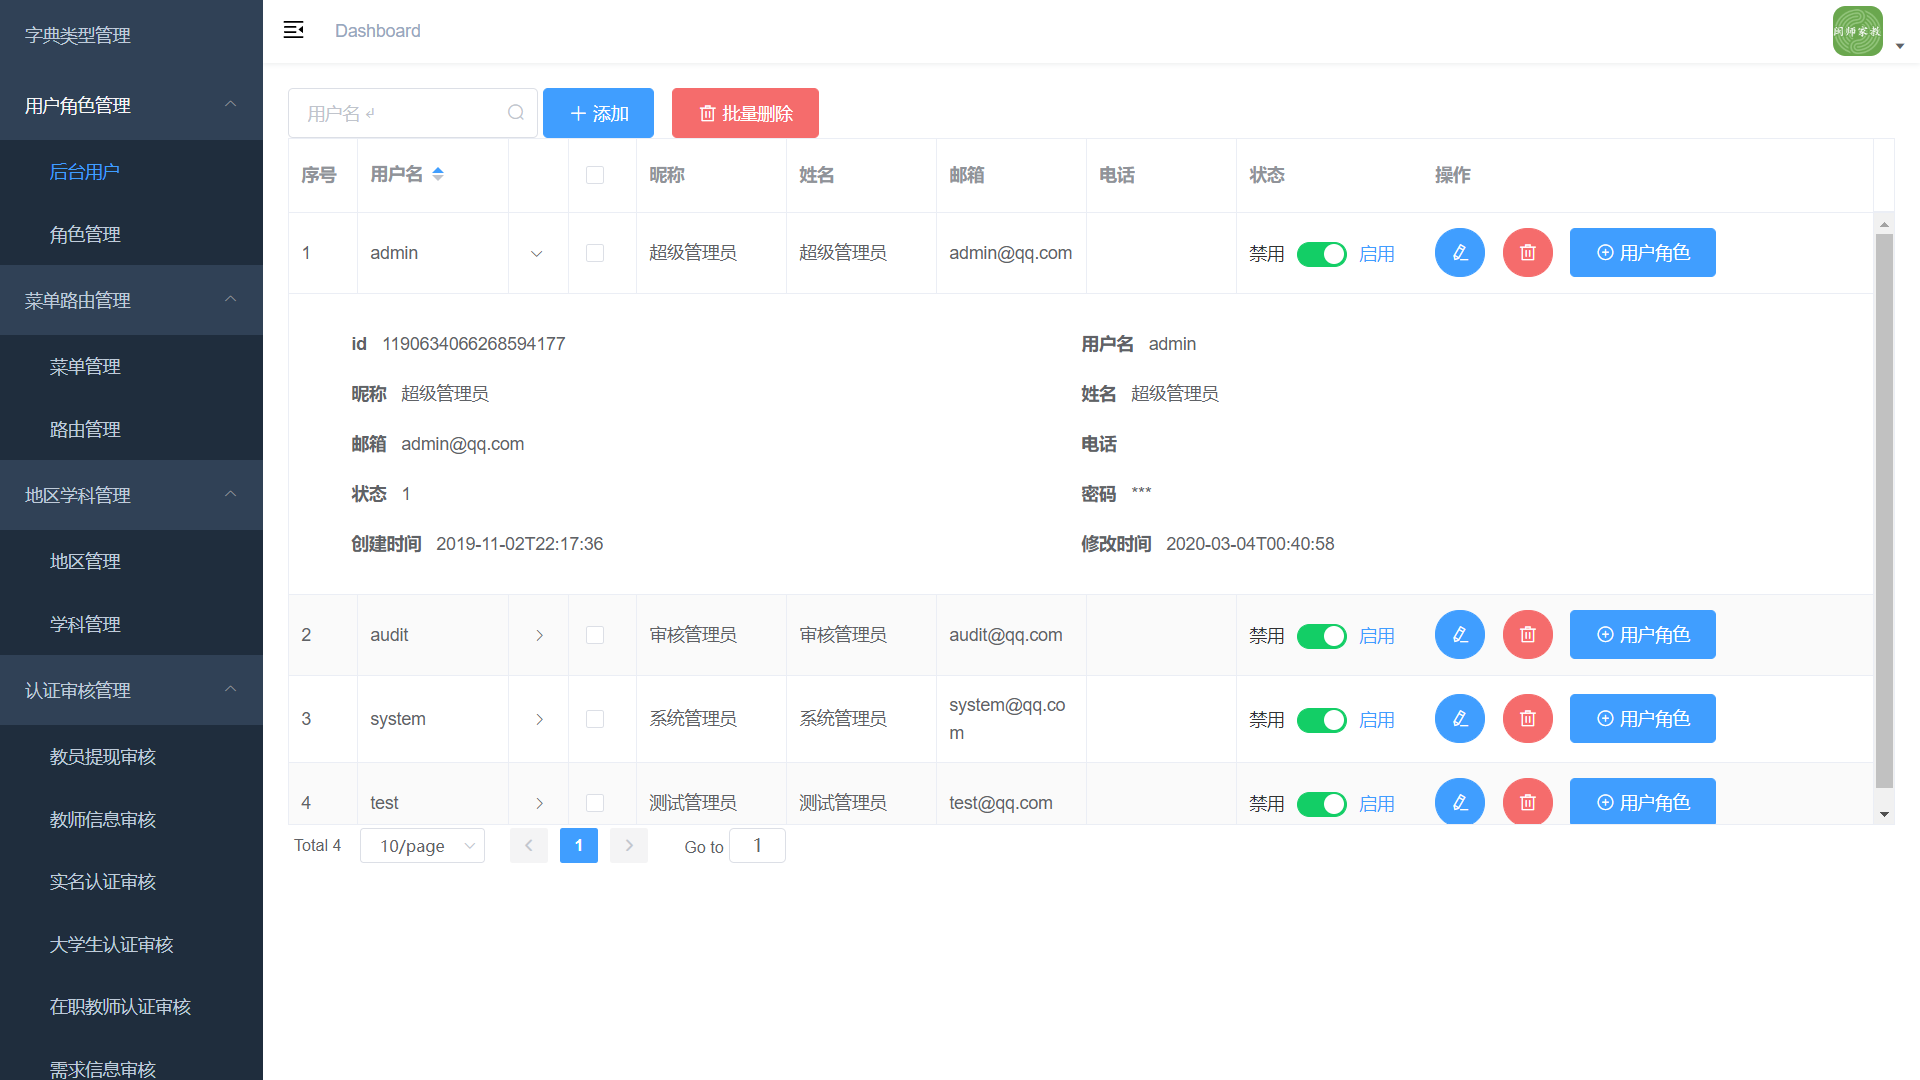This screenshot has width=1920, height=1080.
Task: Click the red delete icon for admin row
Action: click(x=1527, y=253)
